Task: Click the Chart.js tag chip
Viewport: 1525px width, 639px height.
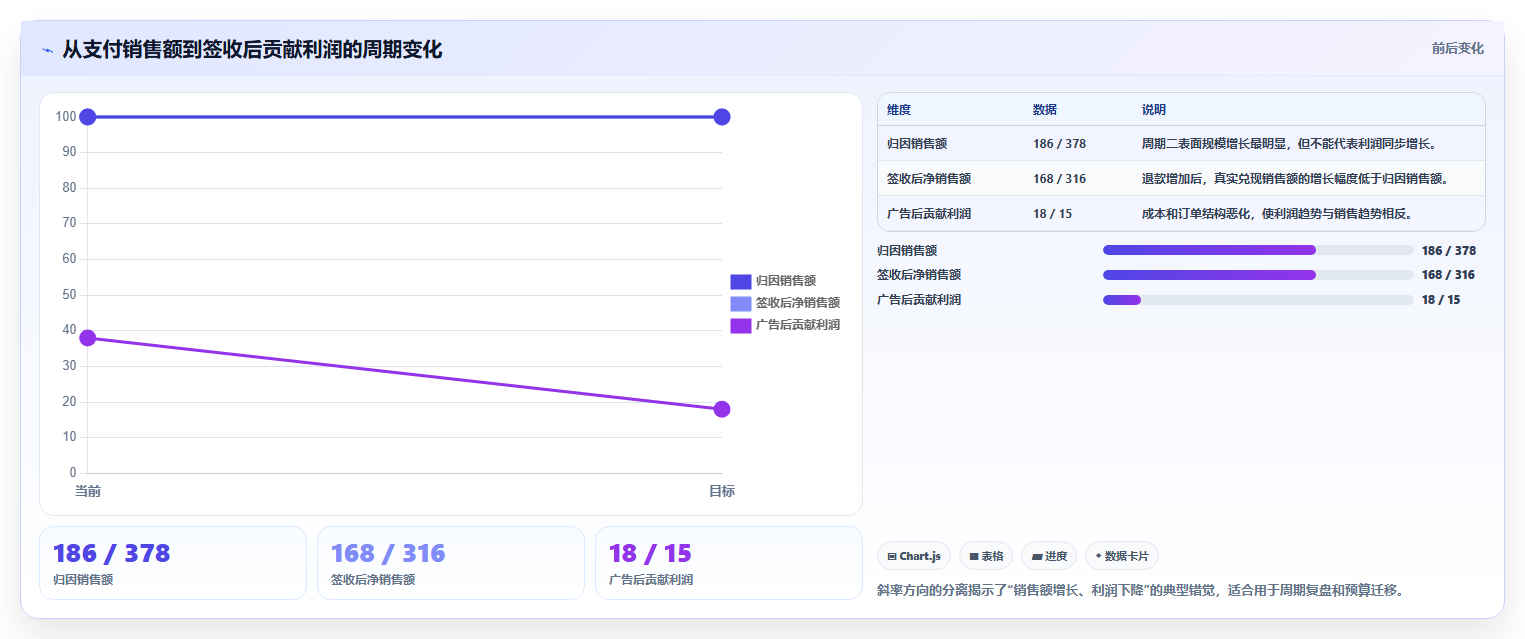Action: point(914,556)
